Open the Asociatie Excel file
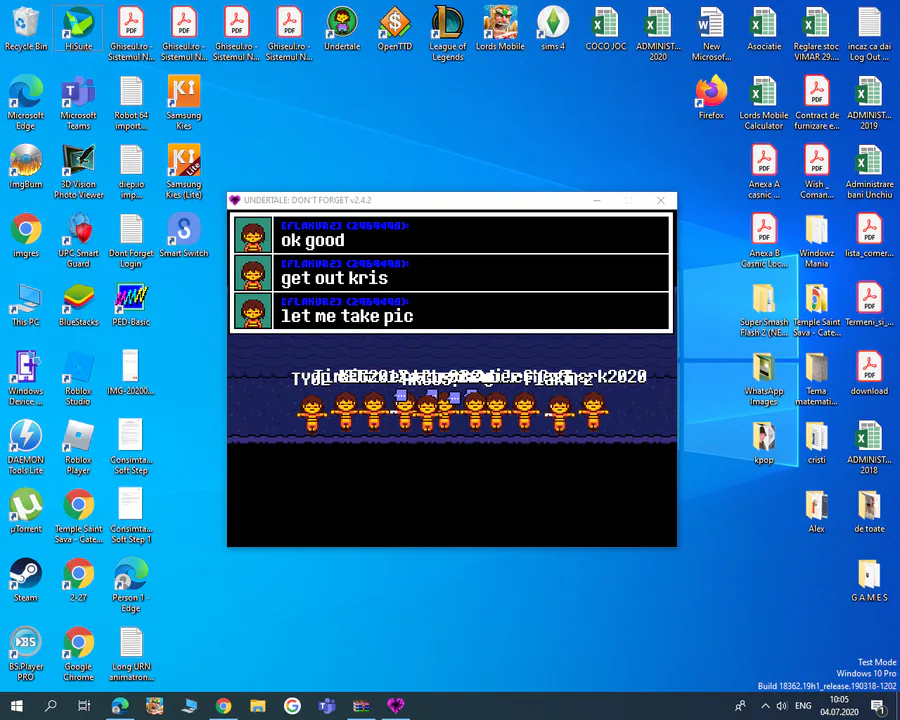This screenshot has height=720, width=900. click(x=764, y=29)
